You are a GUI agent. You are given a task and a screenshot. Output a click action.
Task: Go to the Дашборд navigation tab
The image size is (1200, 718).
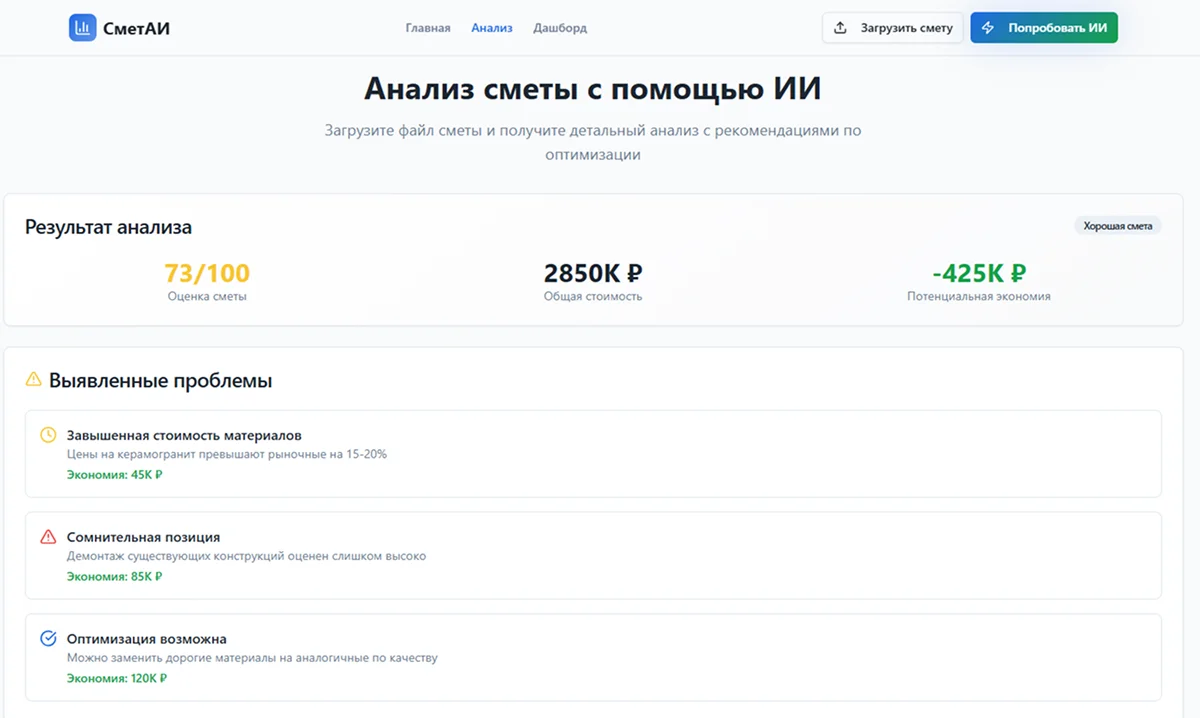(560, 28)
